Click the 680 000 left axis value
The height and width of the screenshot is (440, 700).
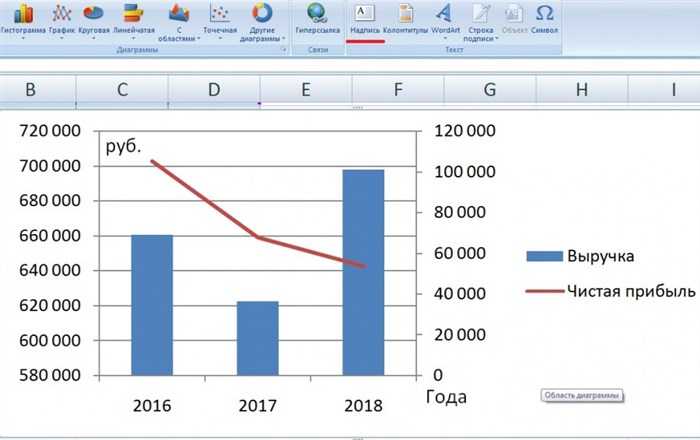coord(50,201)
